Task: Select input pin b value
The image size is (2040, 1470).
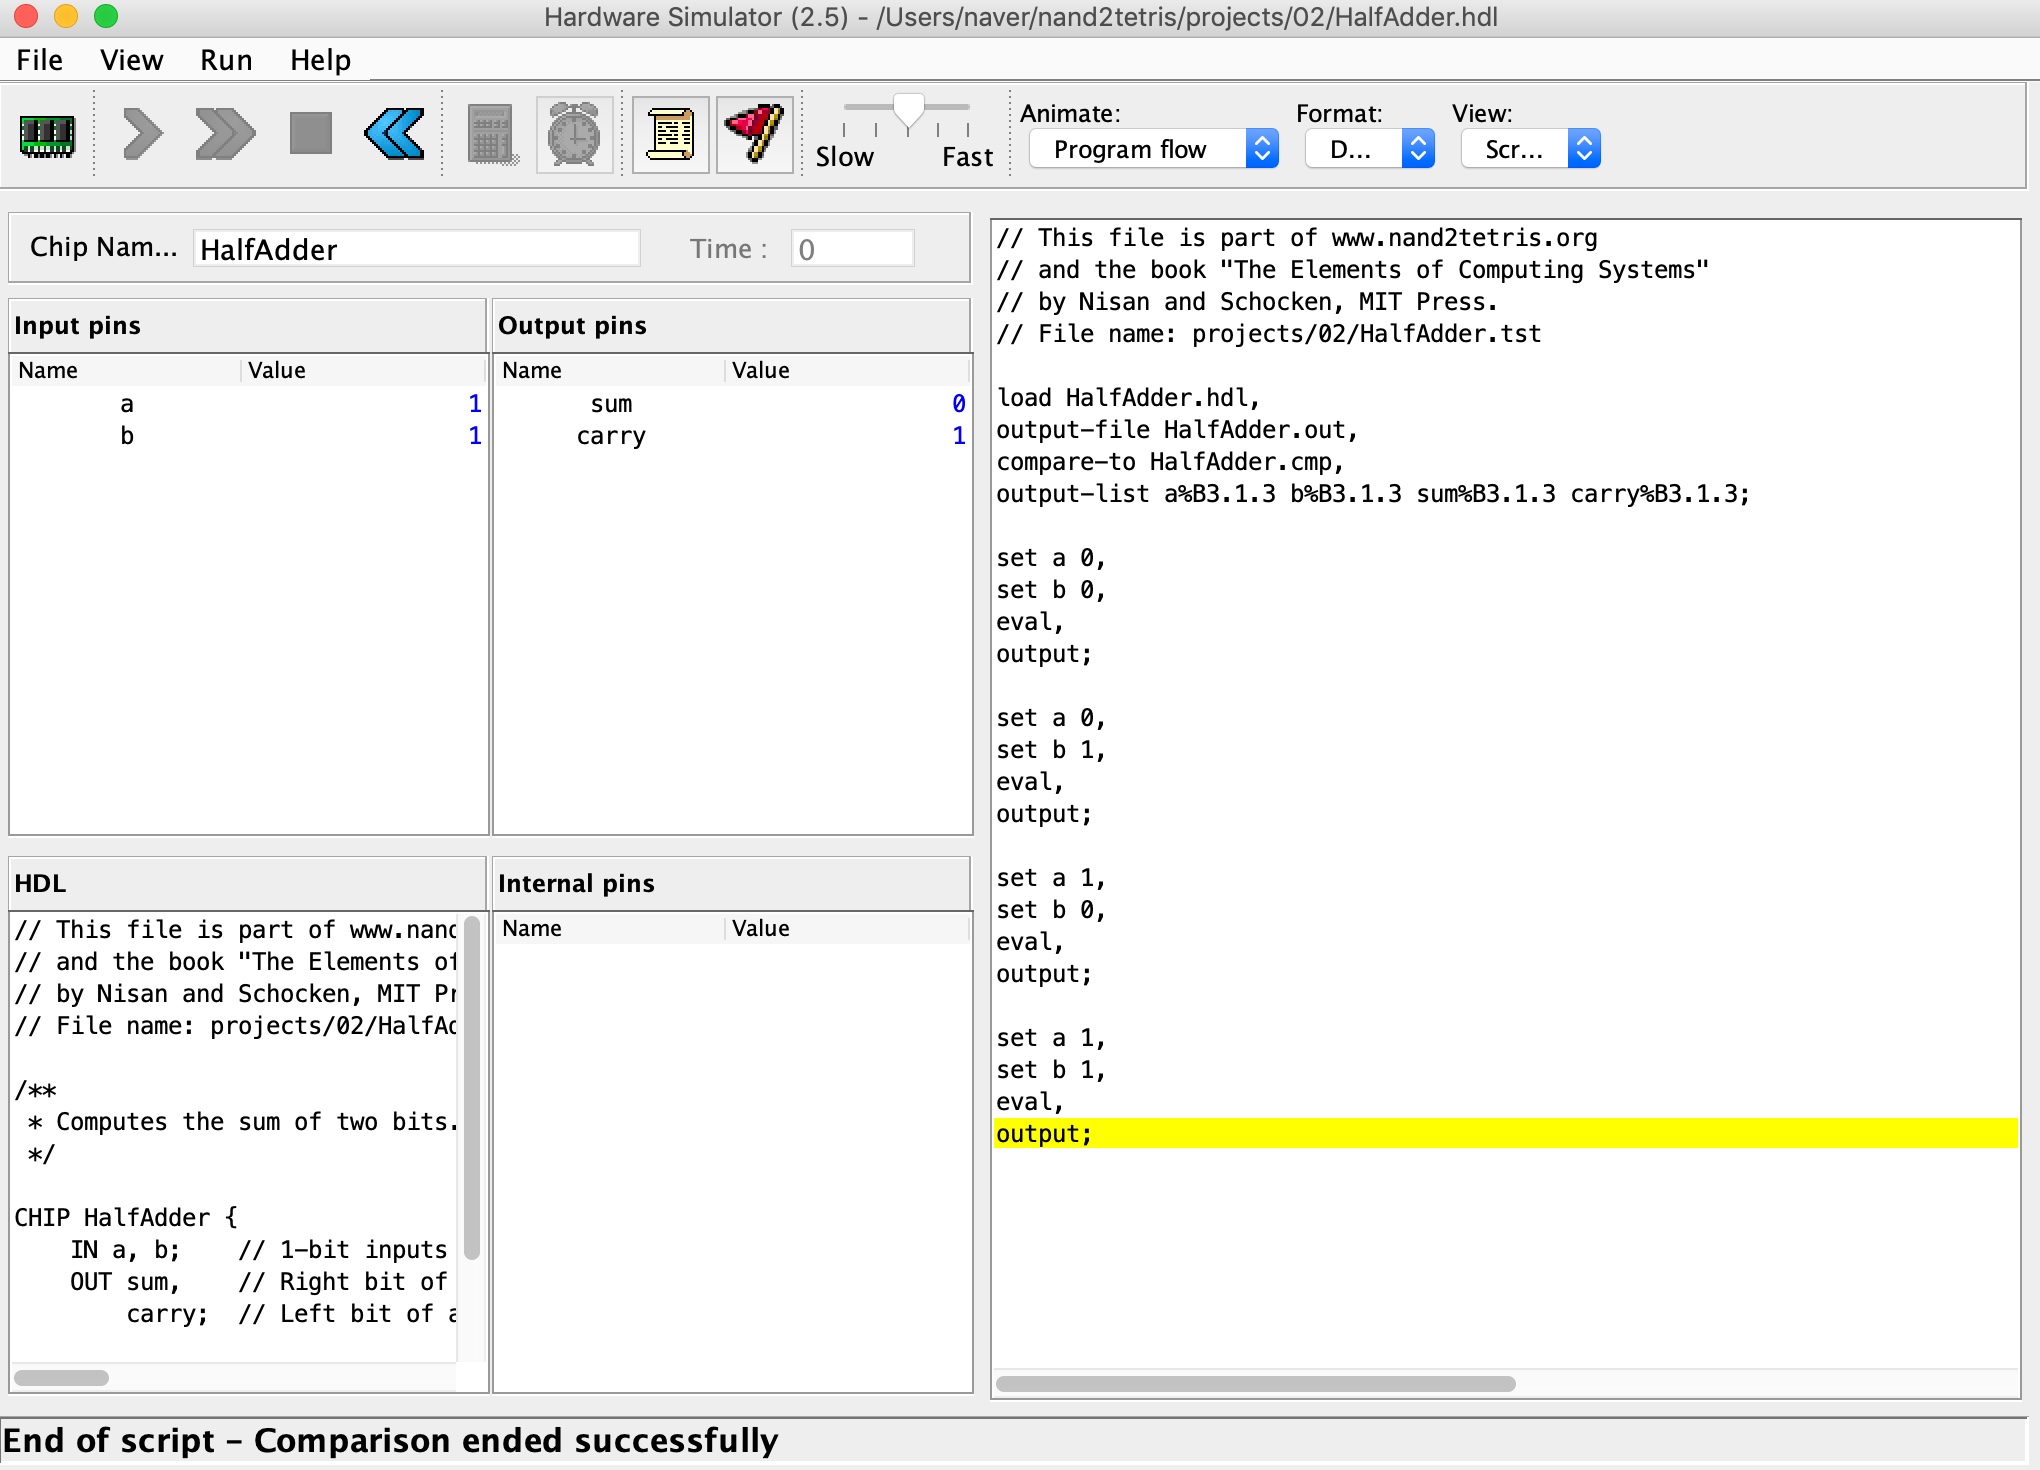Action: [x=475, y=435]
